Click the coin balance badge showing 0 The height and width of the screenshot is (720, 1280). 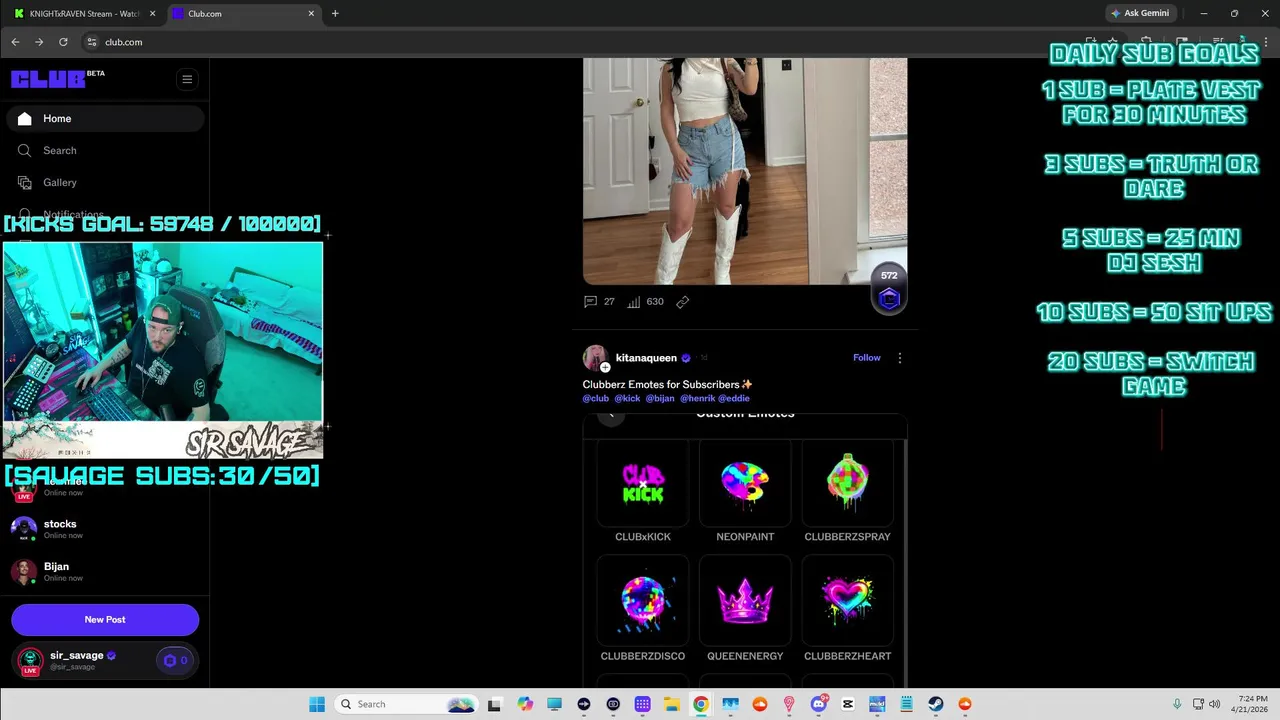[175, 660]
